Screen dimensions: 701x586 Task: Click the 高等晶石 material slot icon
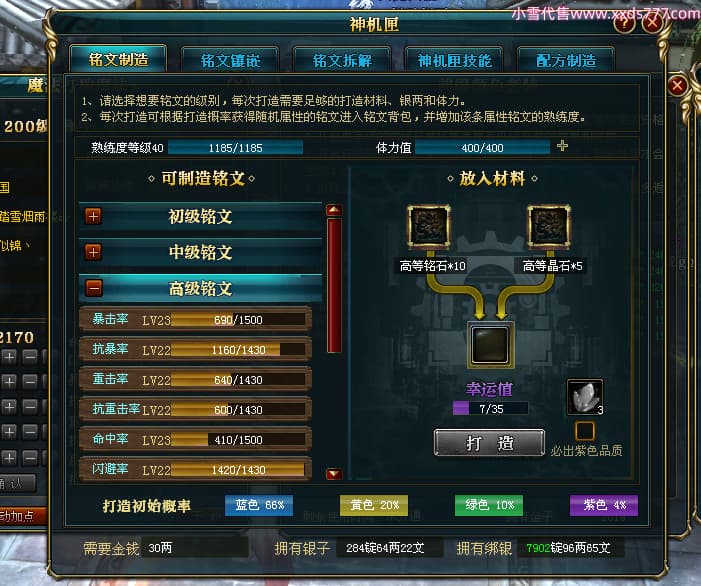[549, 226]
